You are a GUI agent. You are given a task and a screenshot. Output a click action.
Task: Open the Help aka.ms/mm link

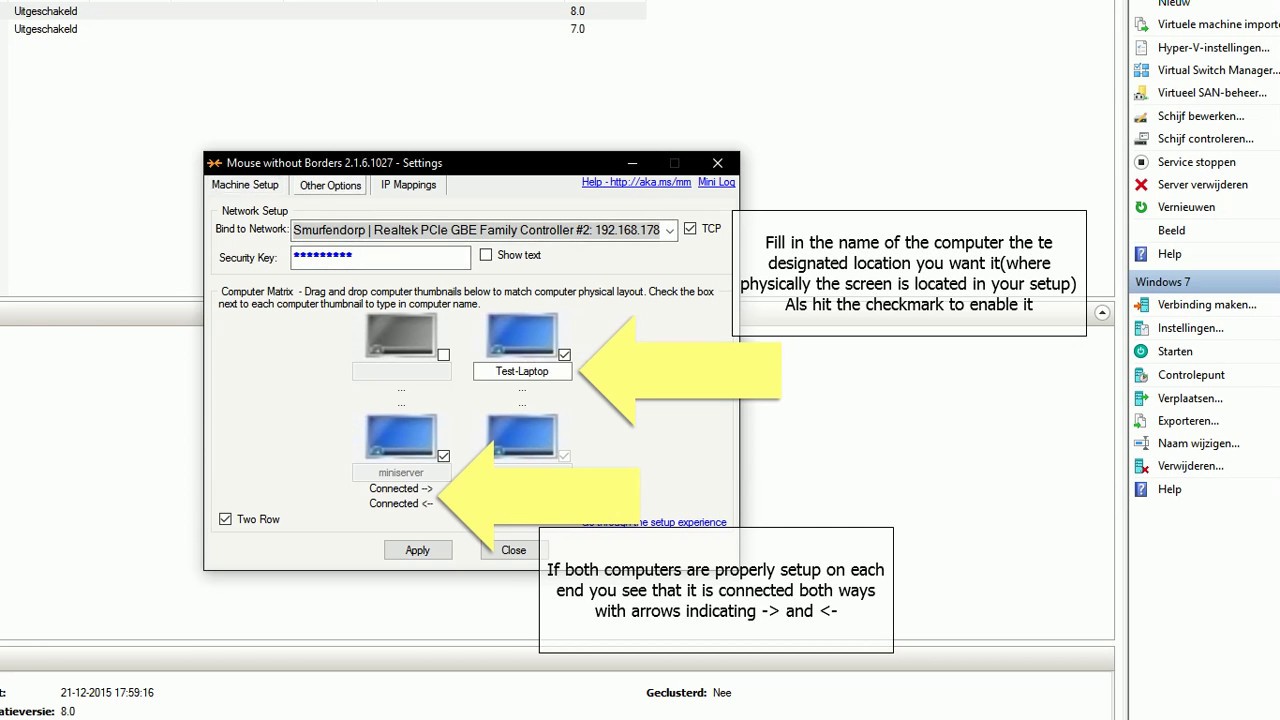[x=636, y=182]
